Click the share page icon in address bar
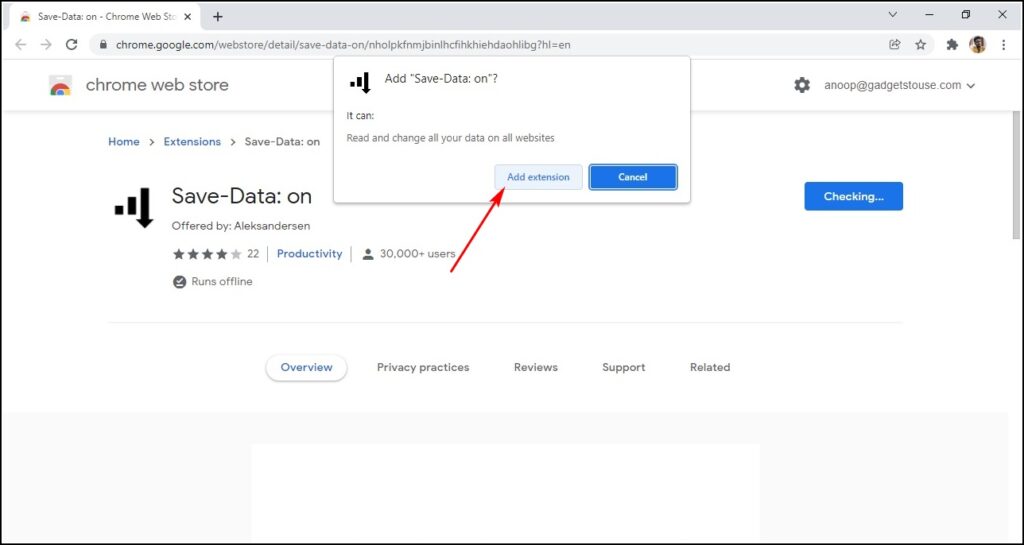 pyautogui.click(x=895, y=44)
